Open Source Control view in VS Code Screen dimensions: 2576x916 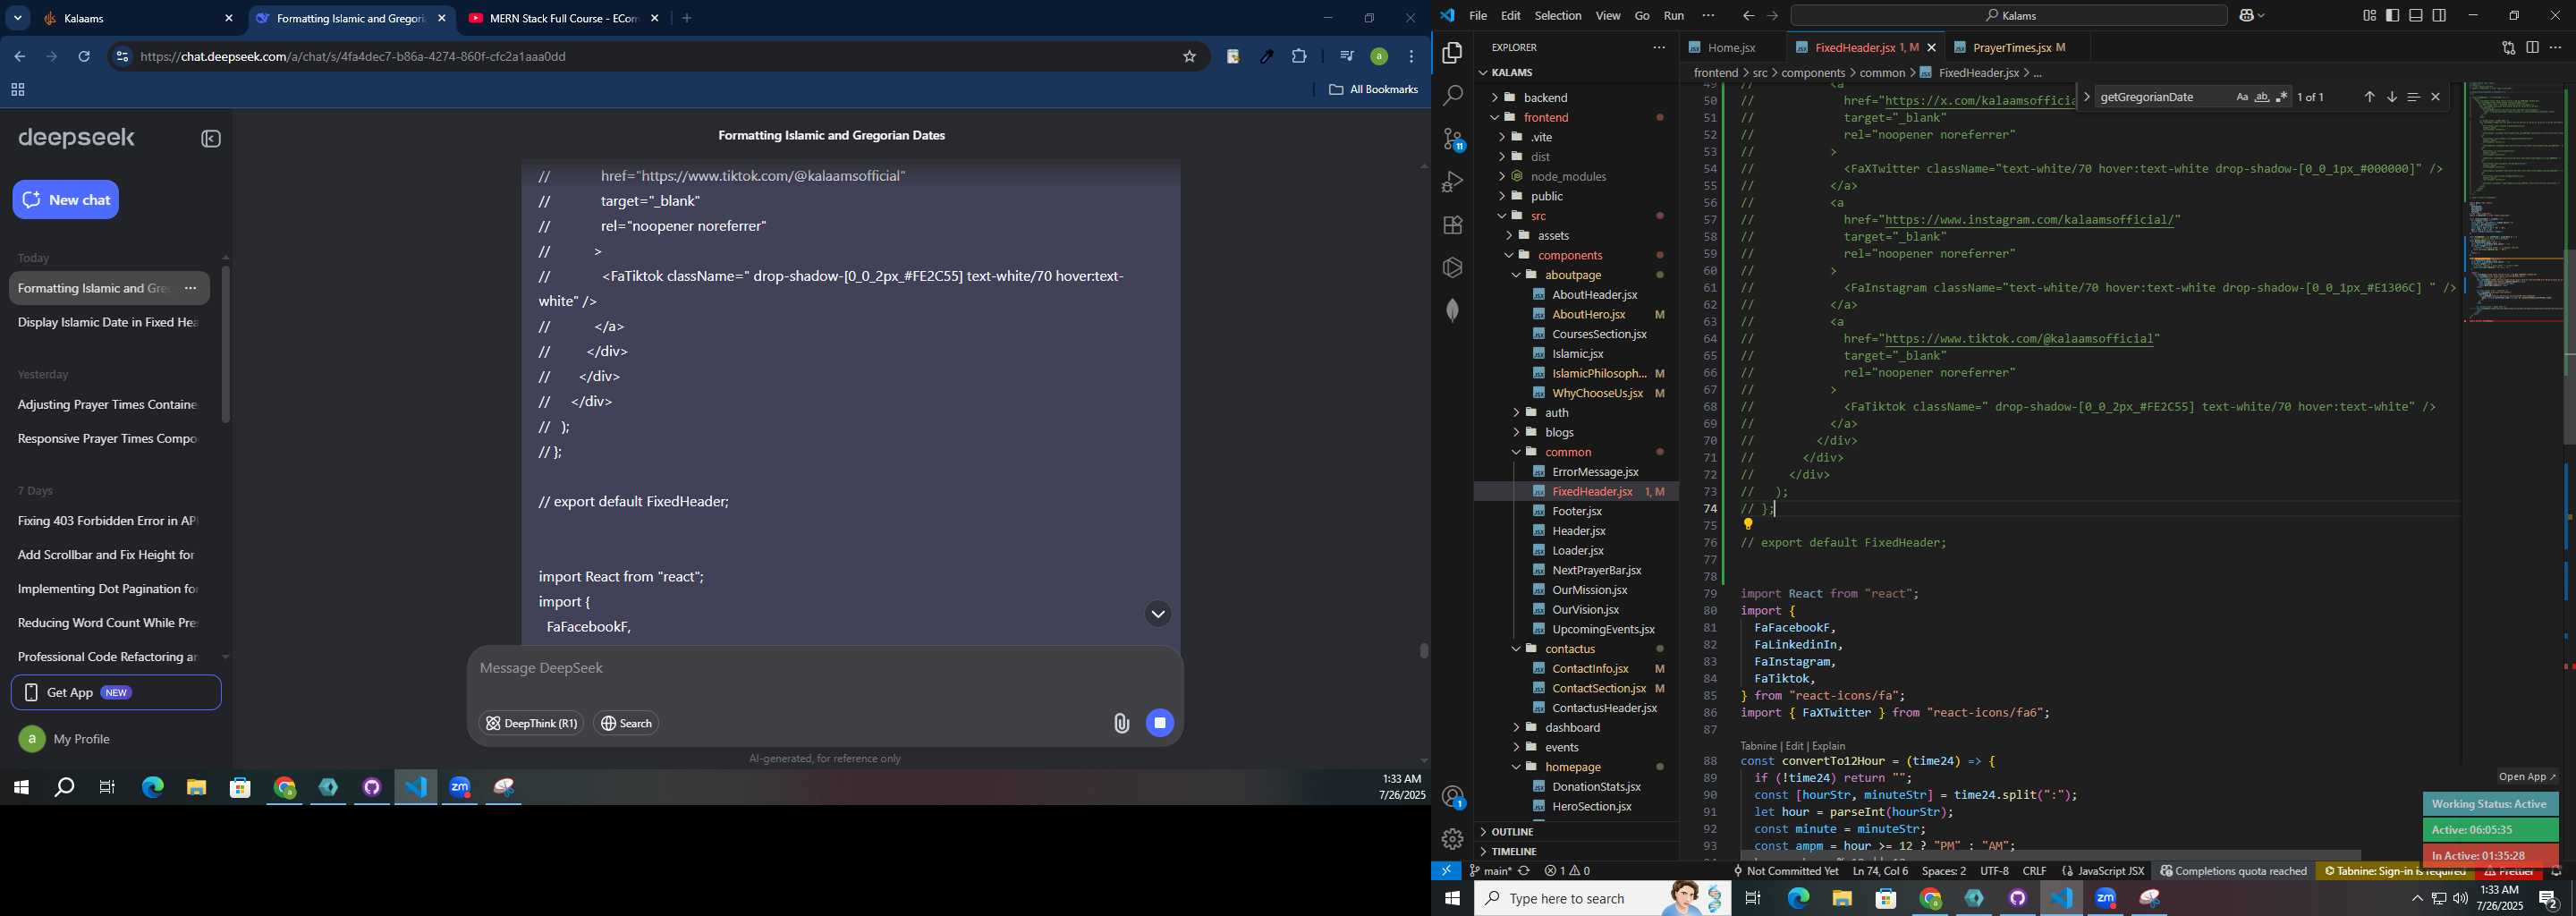[x=1452, y=139]
